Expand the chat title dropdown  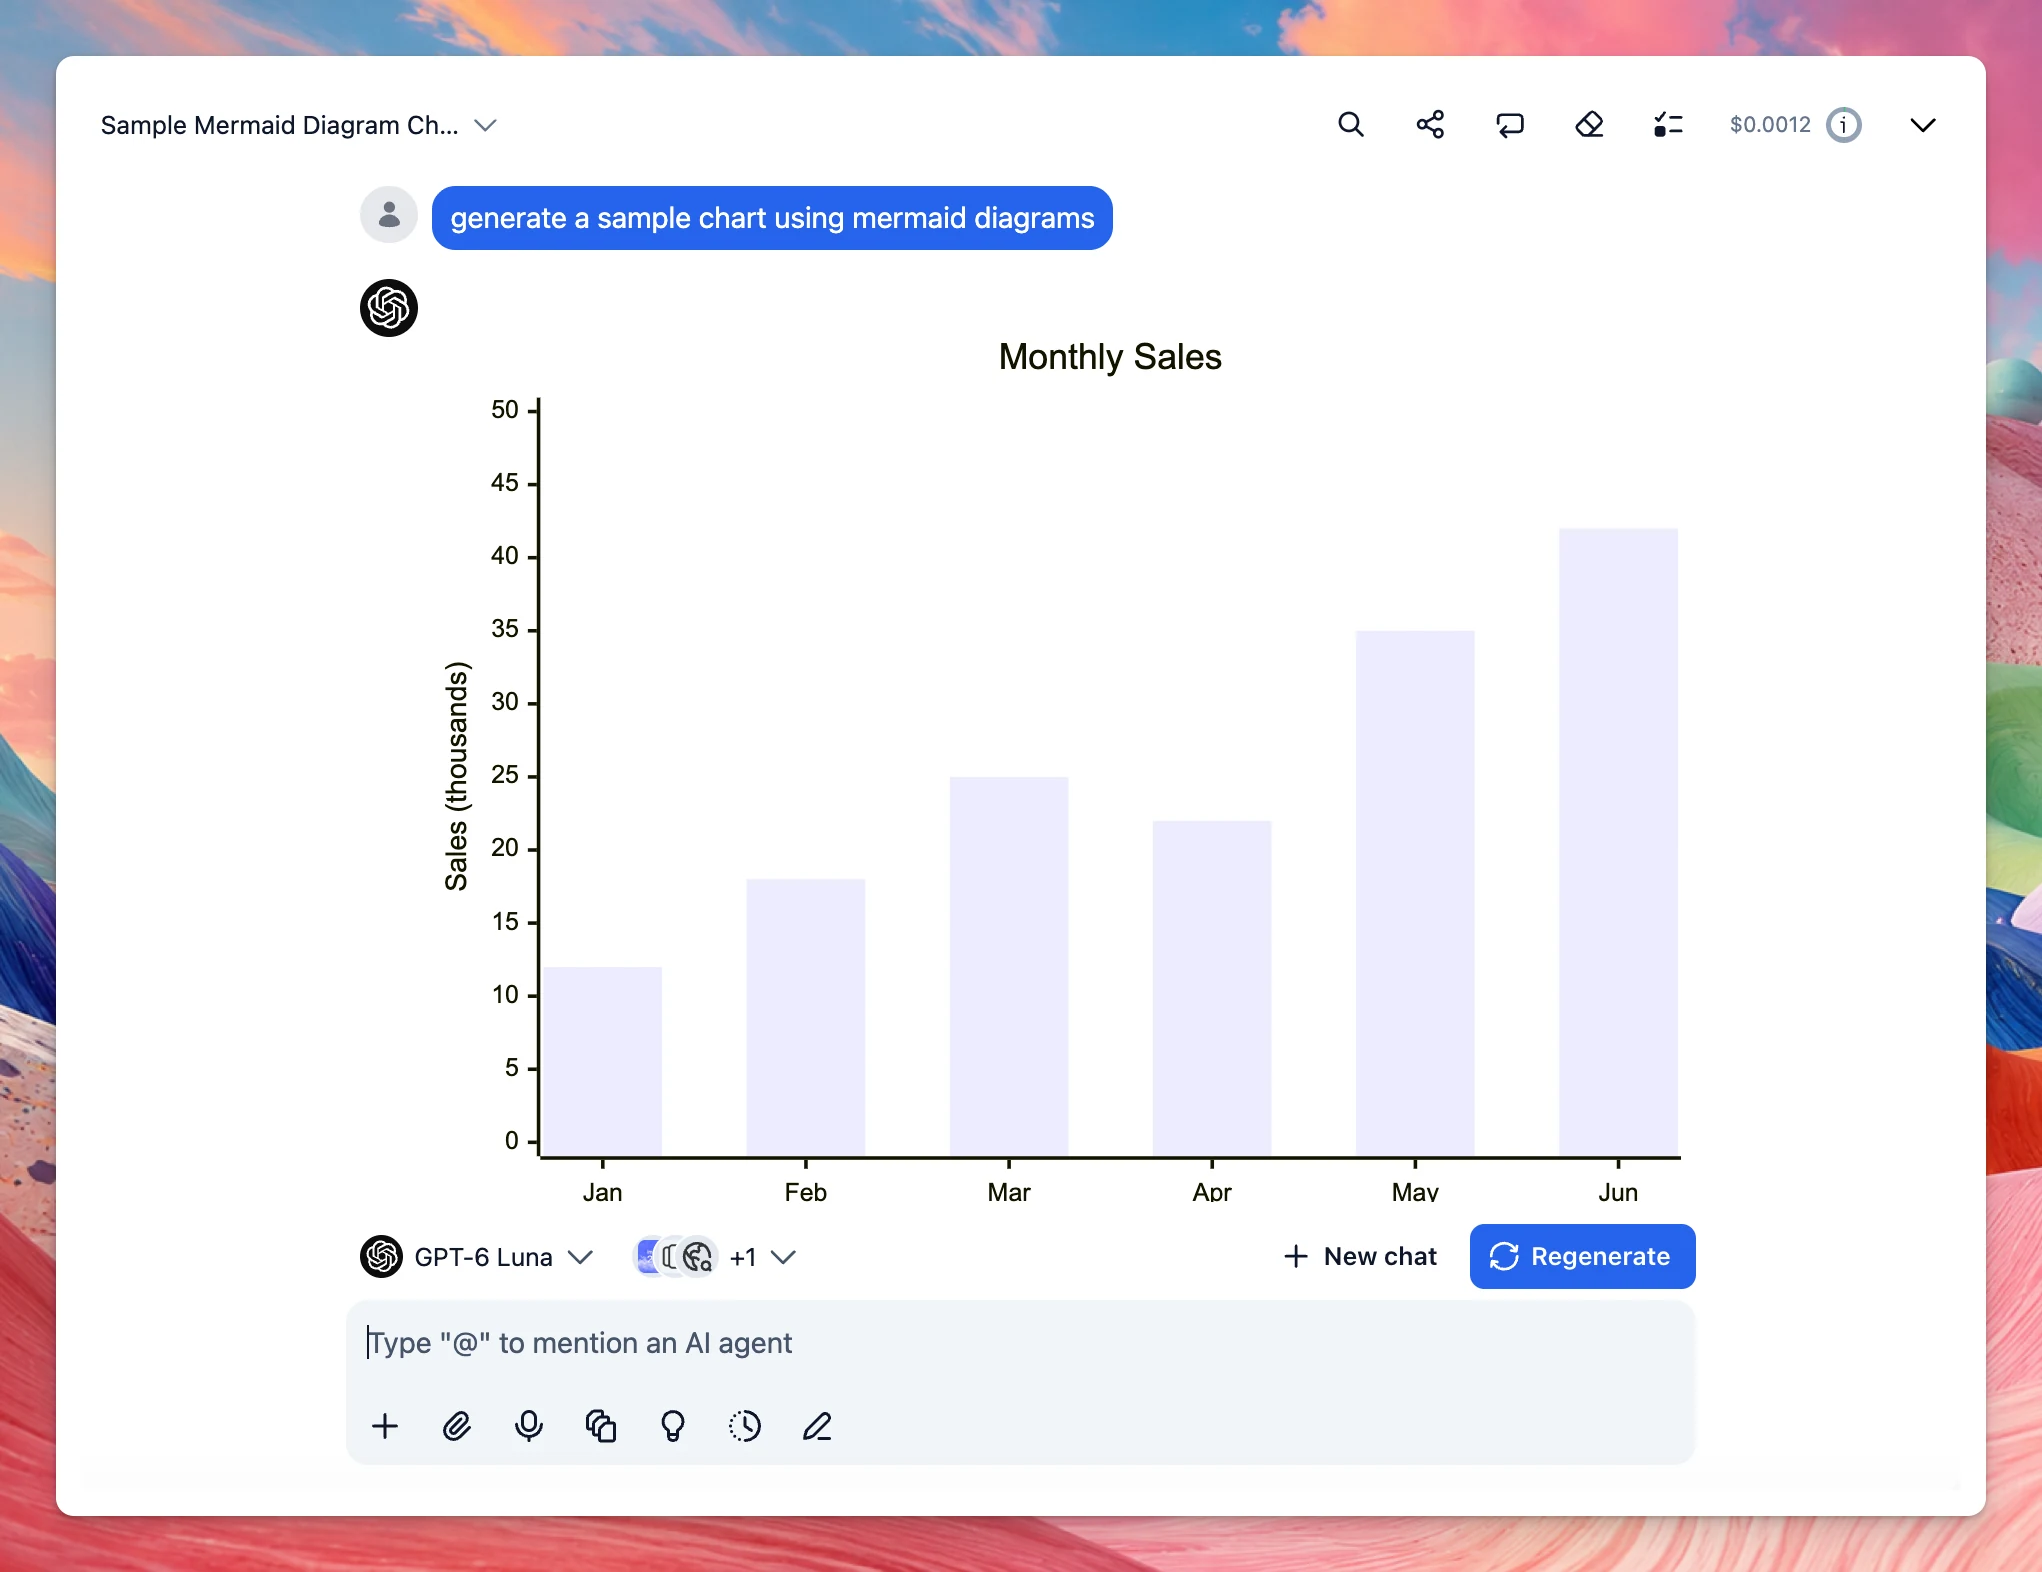click(486, 125)
